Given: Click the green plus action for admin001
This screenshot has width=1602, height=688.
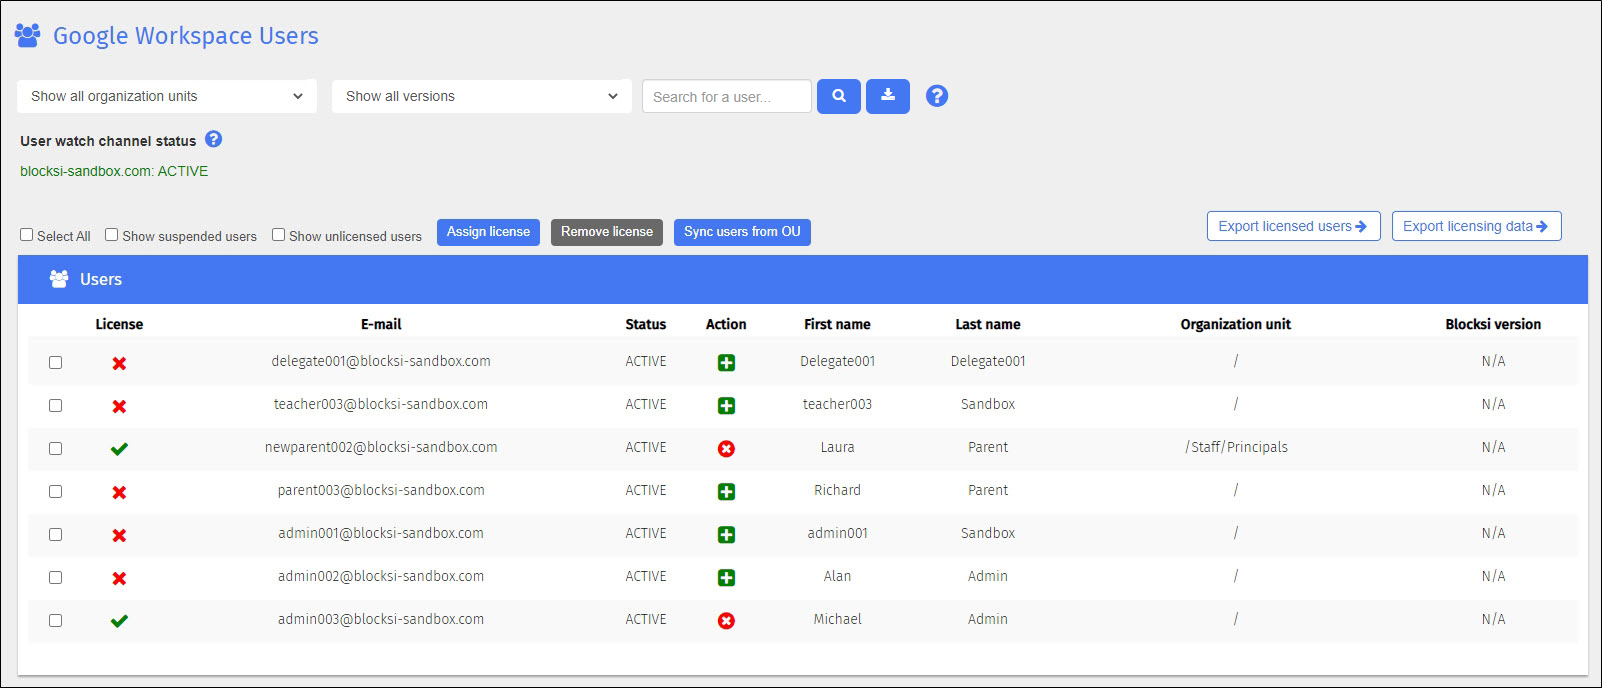Looking at the screenshot, I should (727, 535).
